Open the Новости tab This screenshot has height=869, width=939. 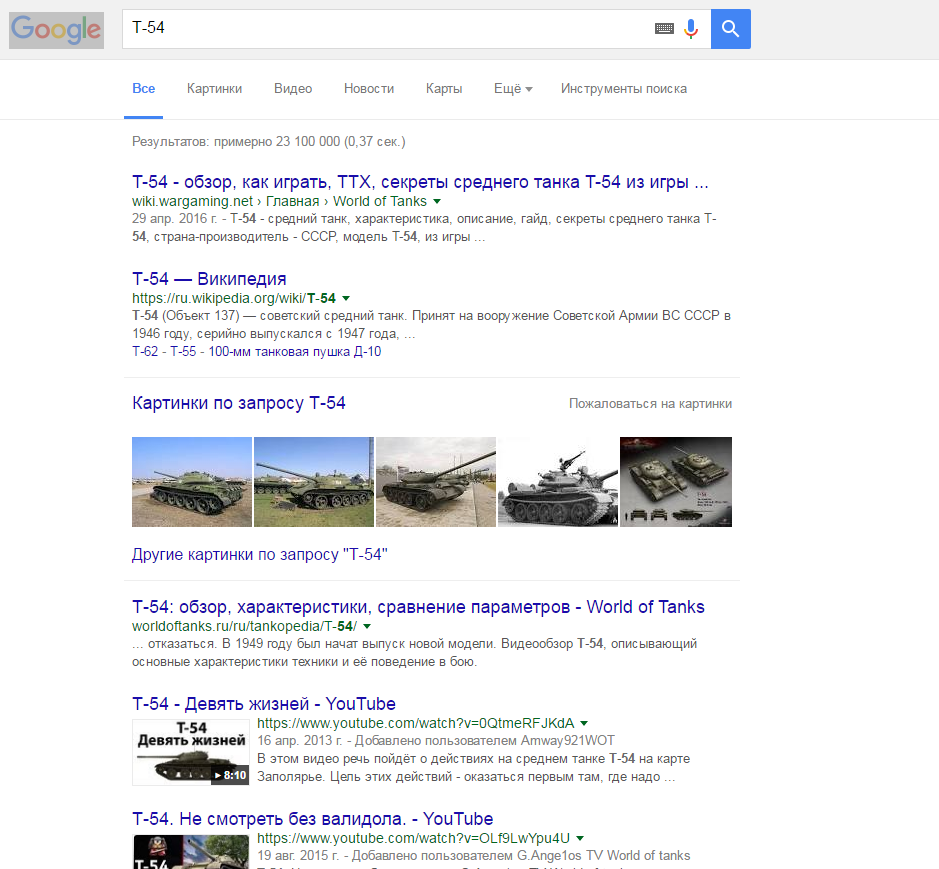point(369,89)
